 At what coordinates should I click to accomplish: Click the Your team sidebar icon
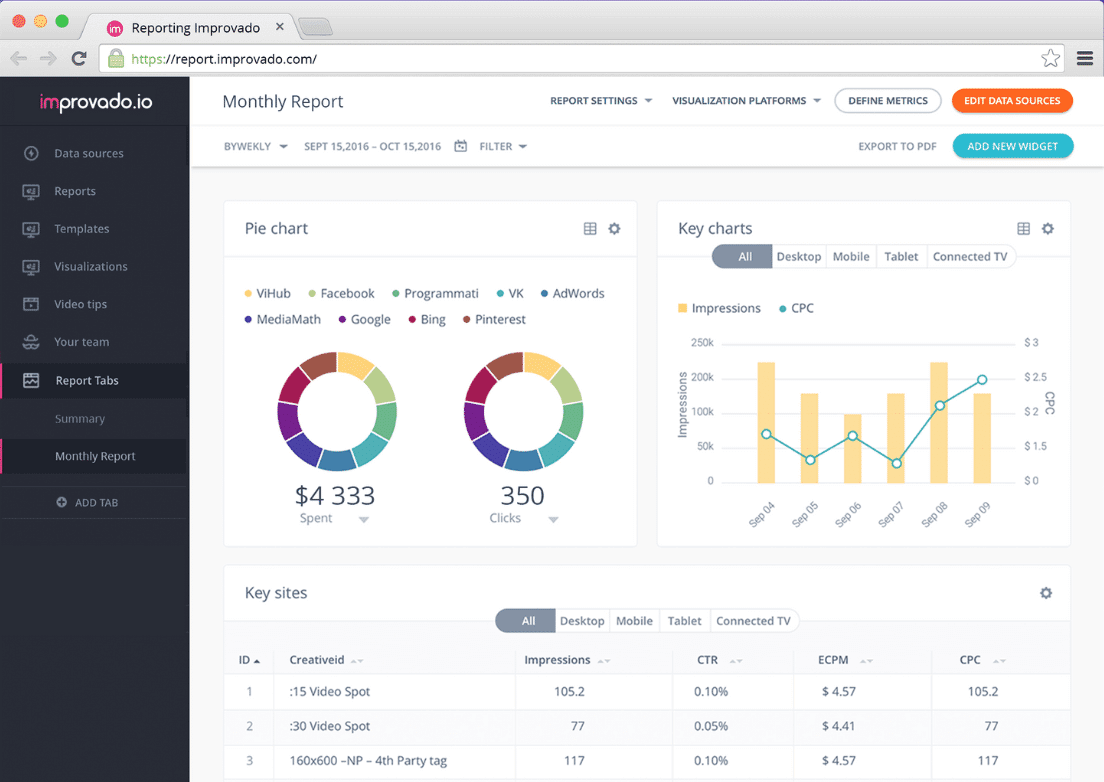click(x=31, y=342)
